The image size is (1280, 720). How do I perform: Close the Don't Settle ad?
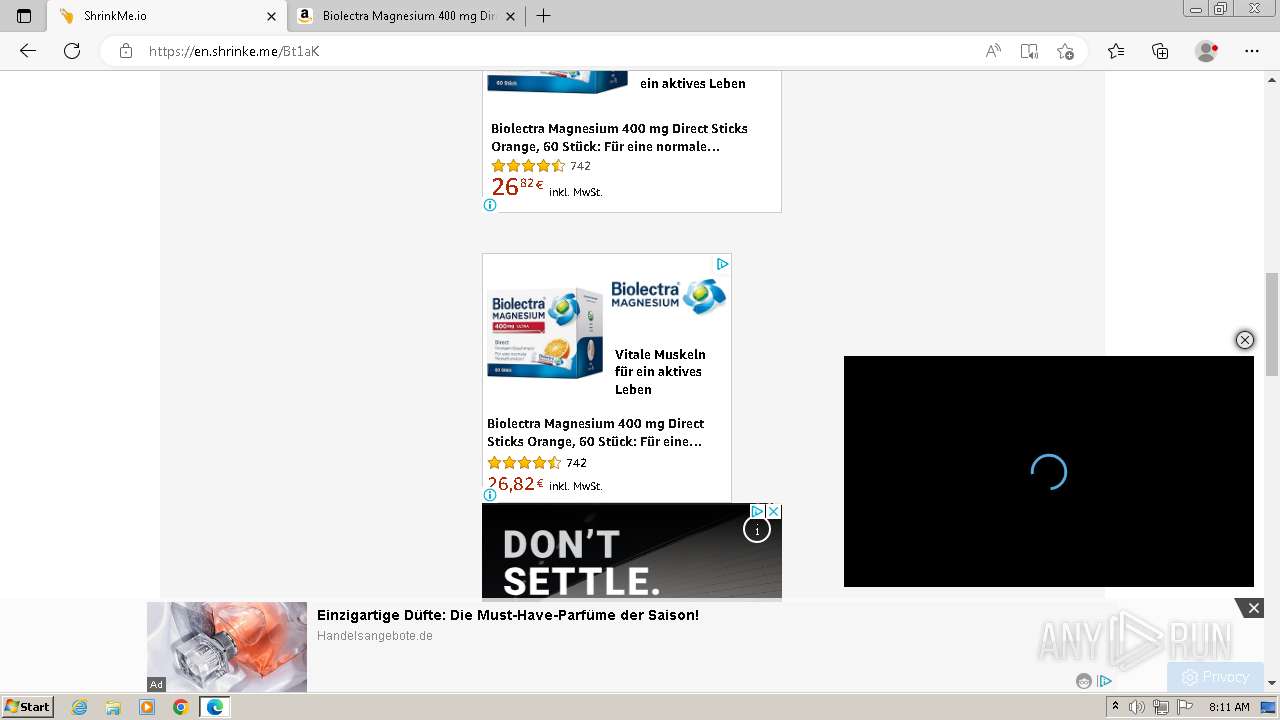773,511
